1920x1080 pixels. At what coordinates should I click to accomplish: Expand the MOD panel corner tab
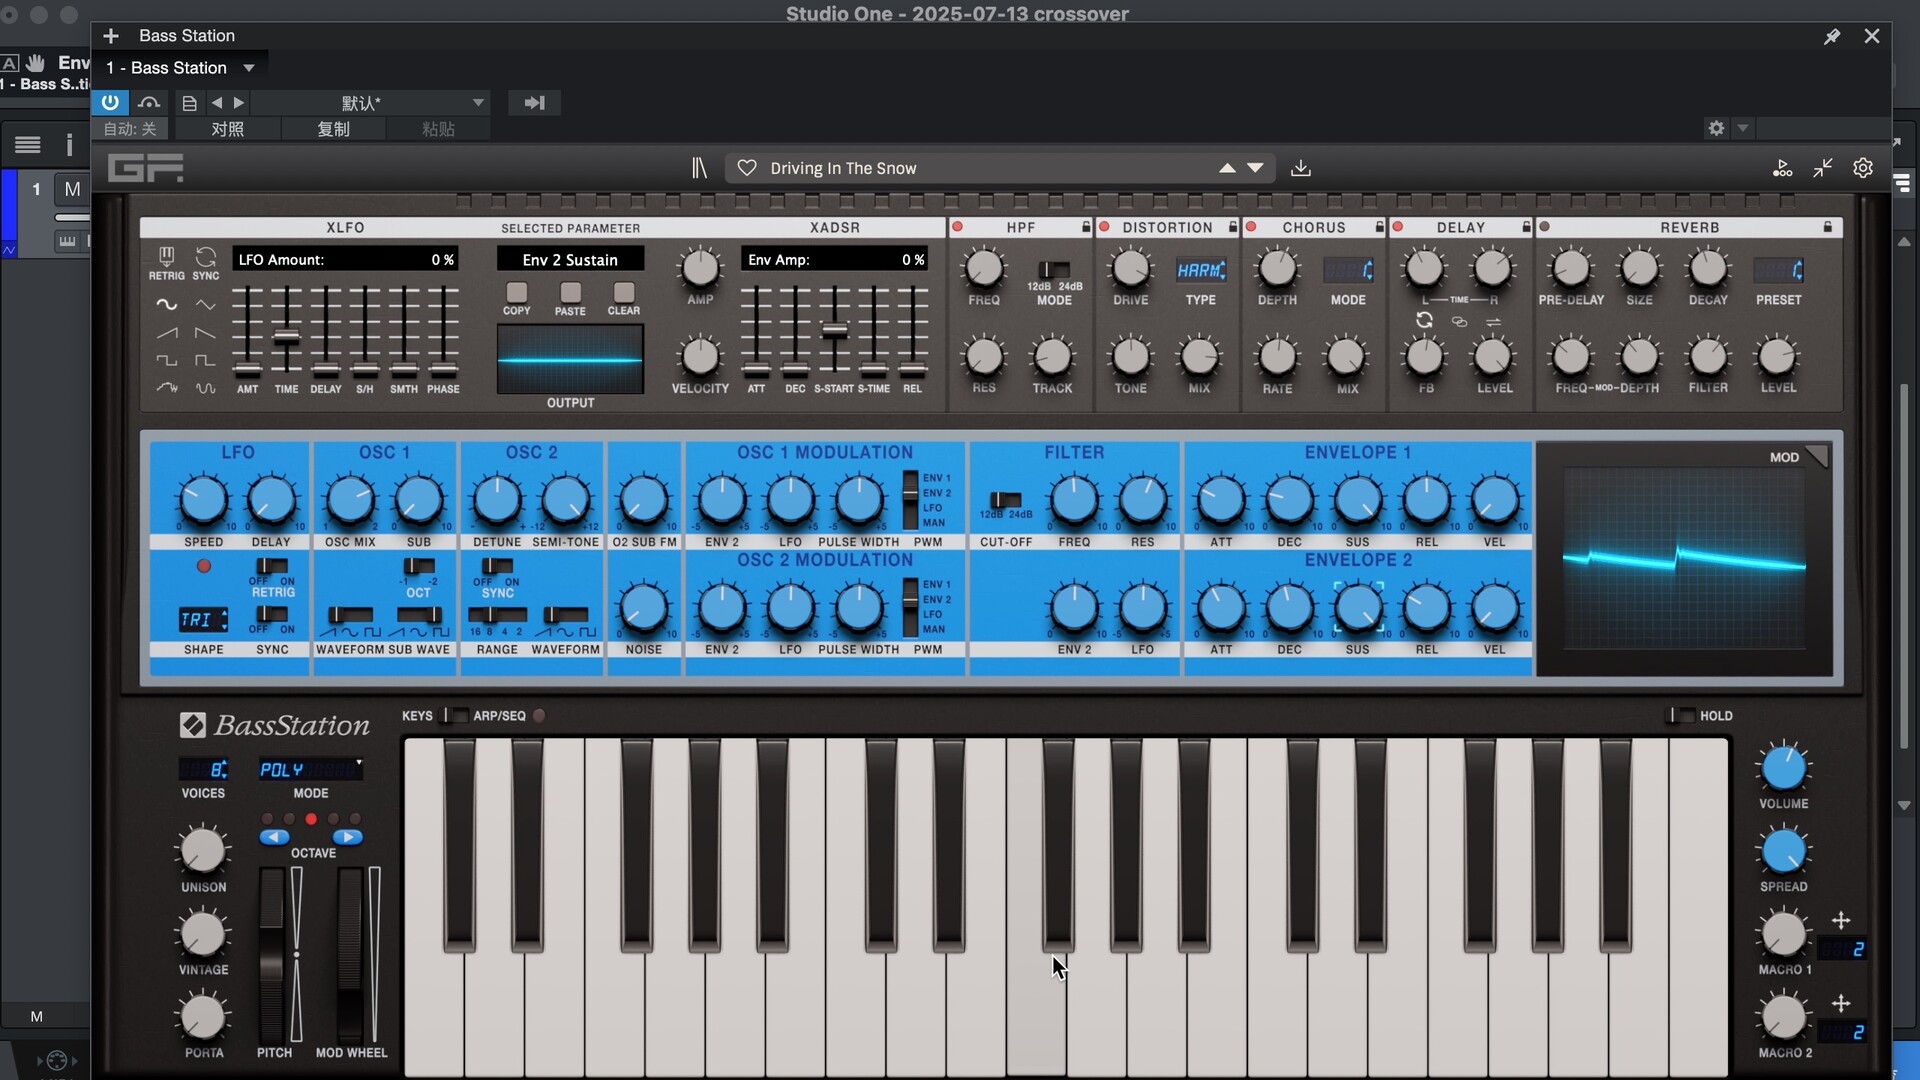1817,456
